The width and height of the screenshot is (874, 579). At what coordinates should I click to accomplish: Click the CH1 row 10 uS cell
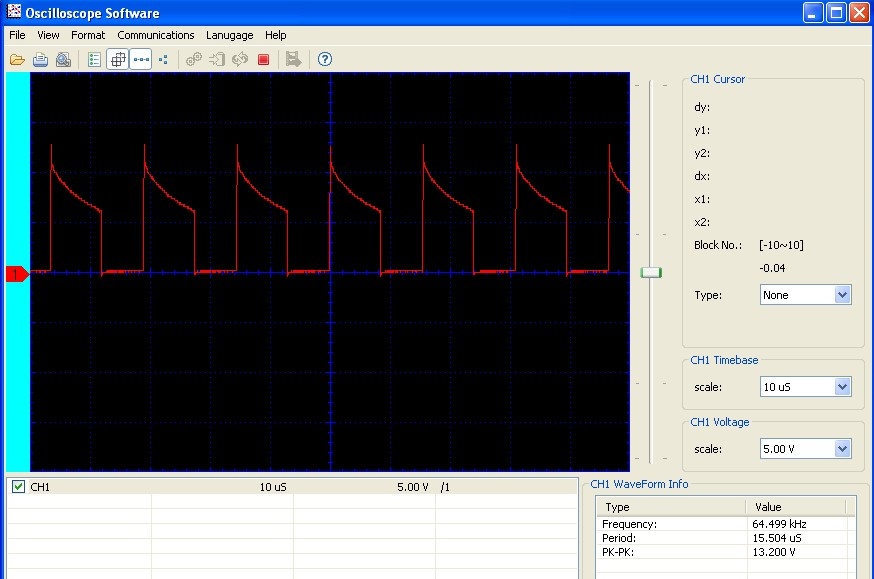tap(273, 487)
